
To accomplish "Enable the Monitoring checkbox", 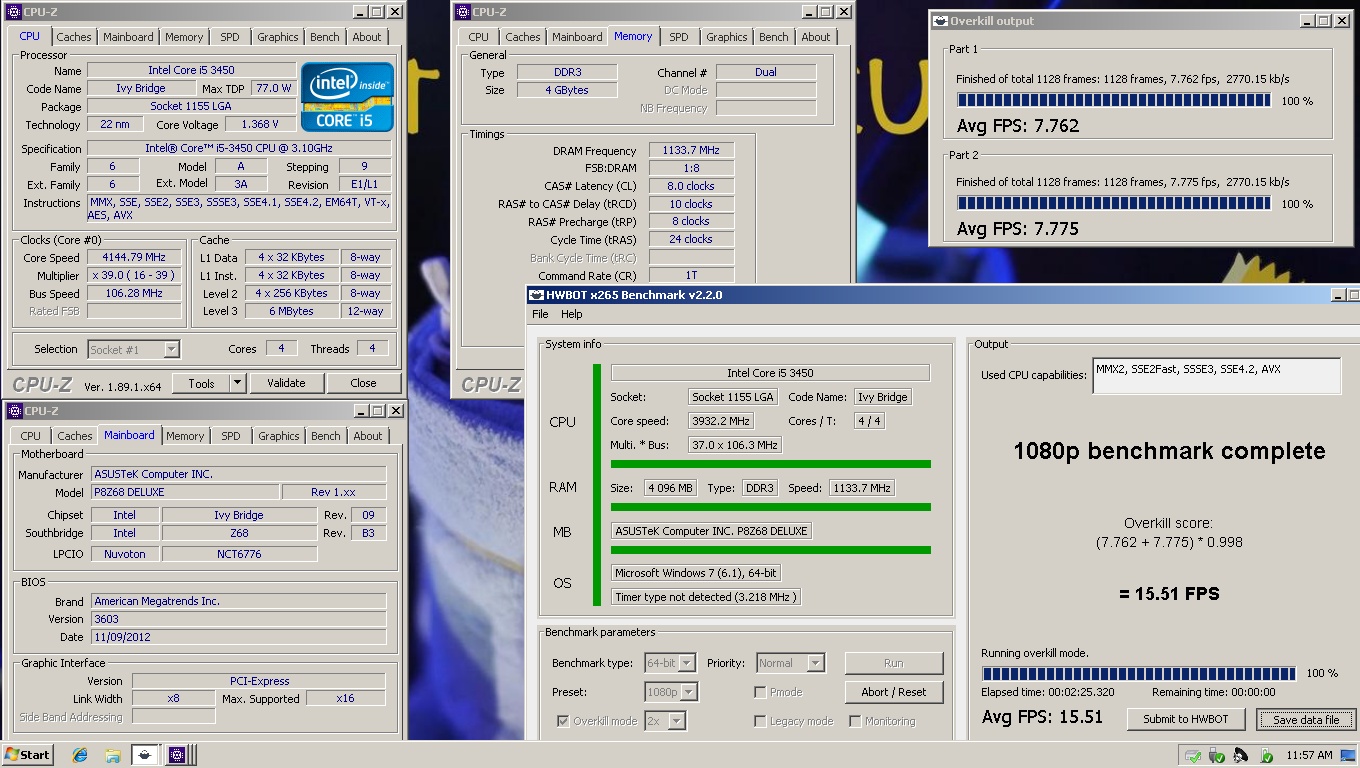I will tap(855, 721).
